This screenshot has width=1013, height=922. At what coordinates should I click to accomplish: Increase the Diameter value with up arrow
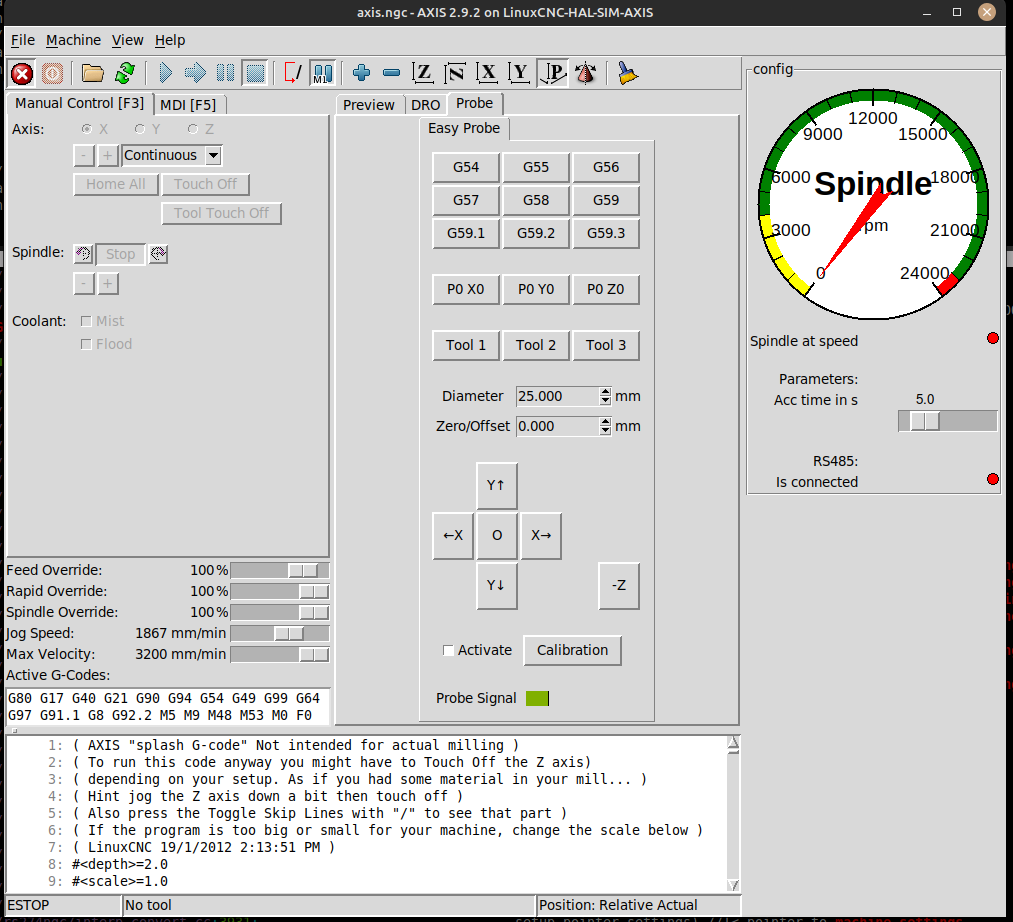click(605, 392)
